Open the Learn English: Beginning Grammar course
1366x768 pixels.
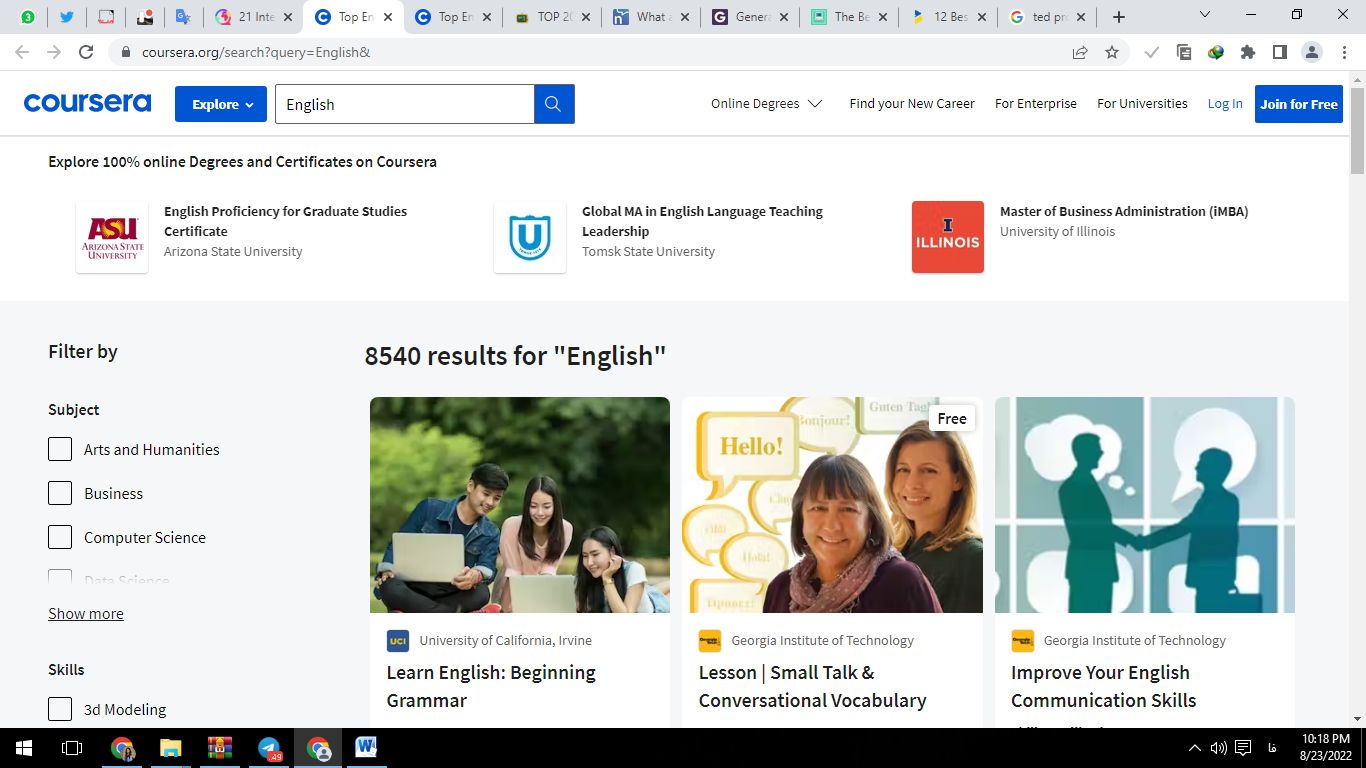click(x=491, y=686)
